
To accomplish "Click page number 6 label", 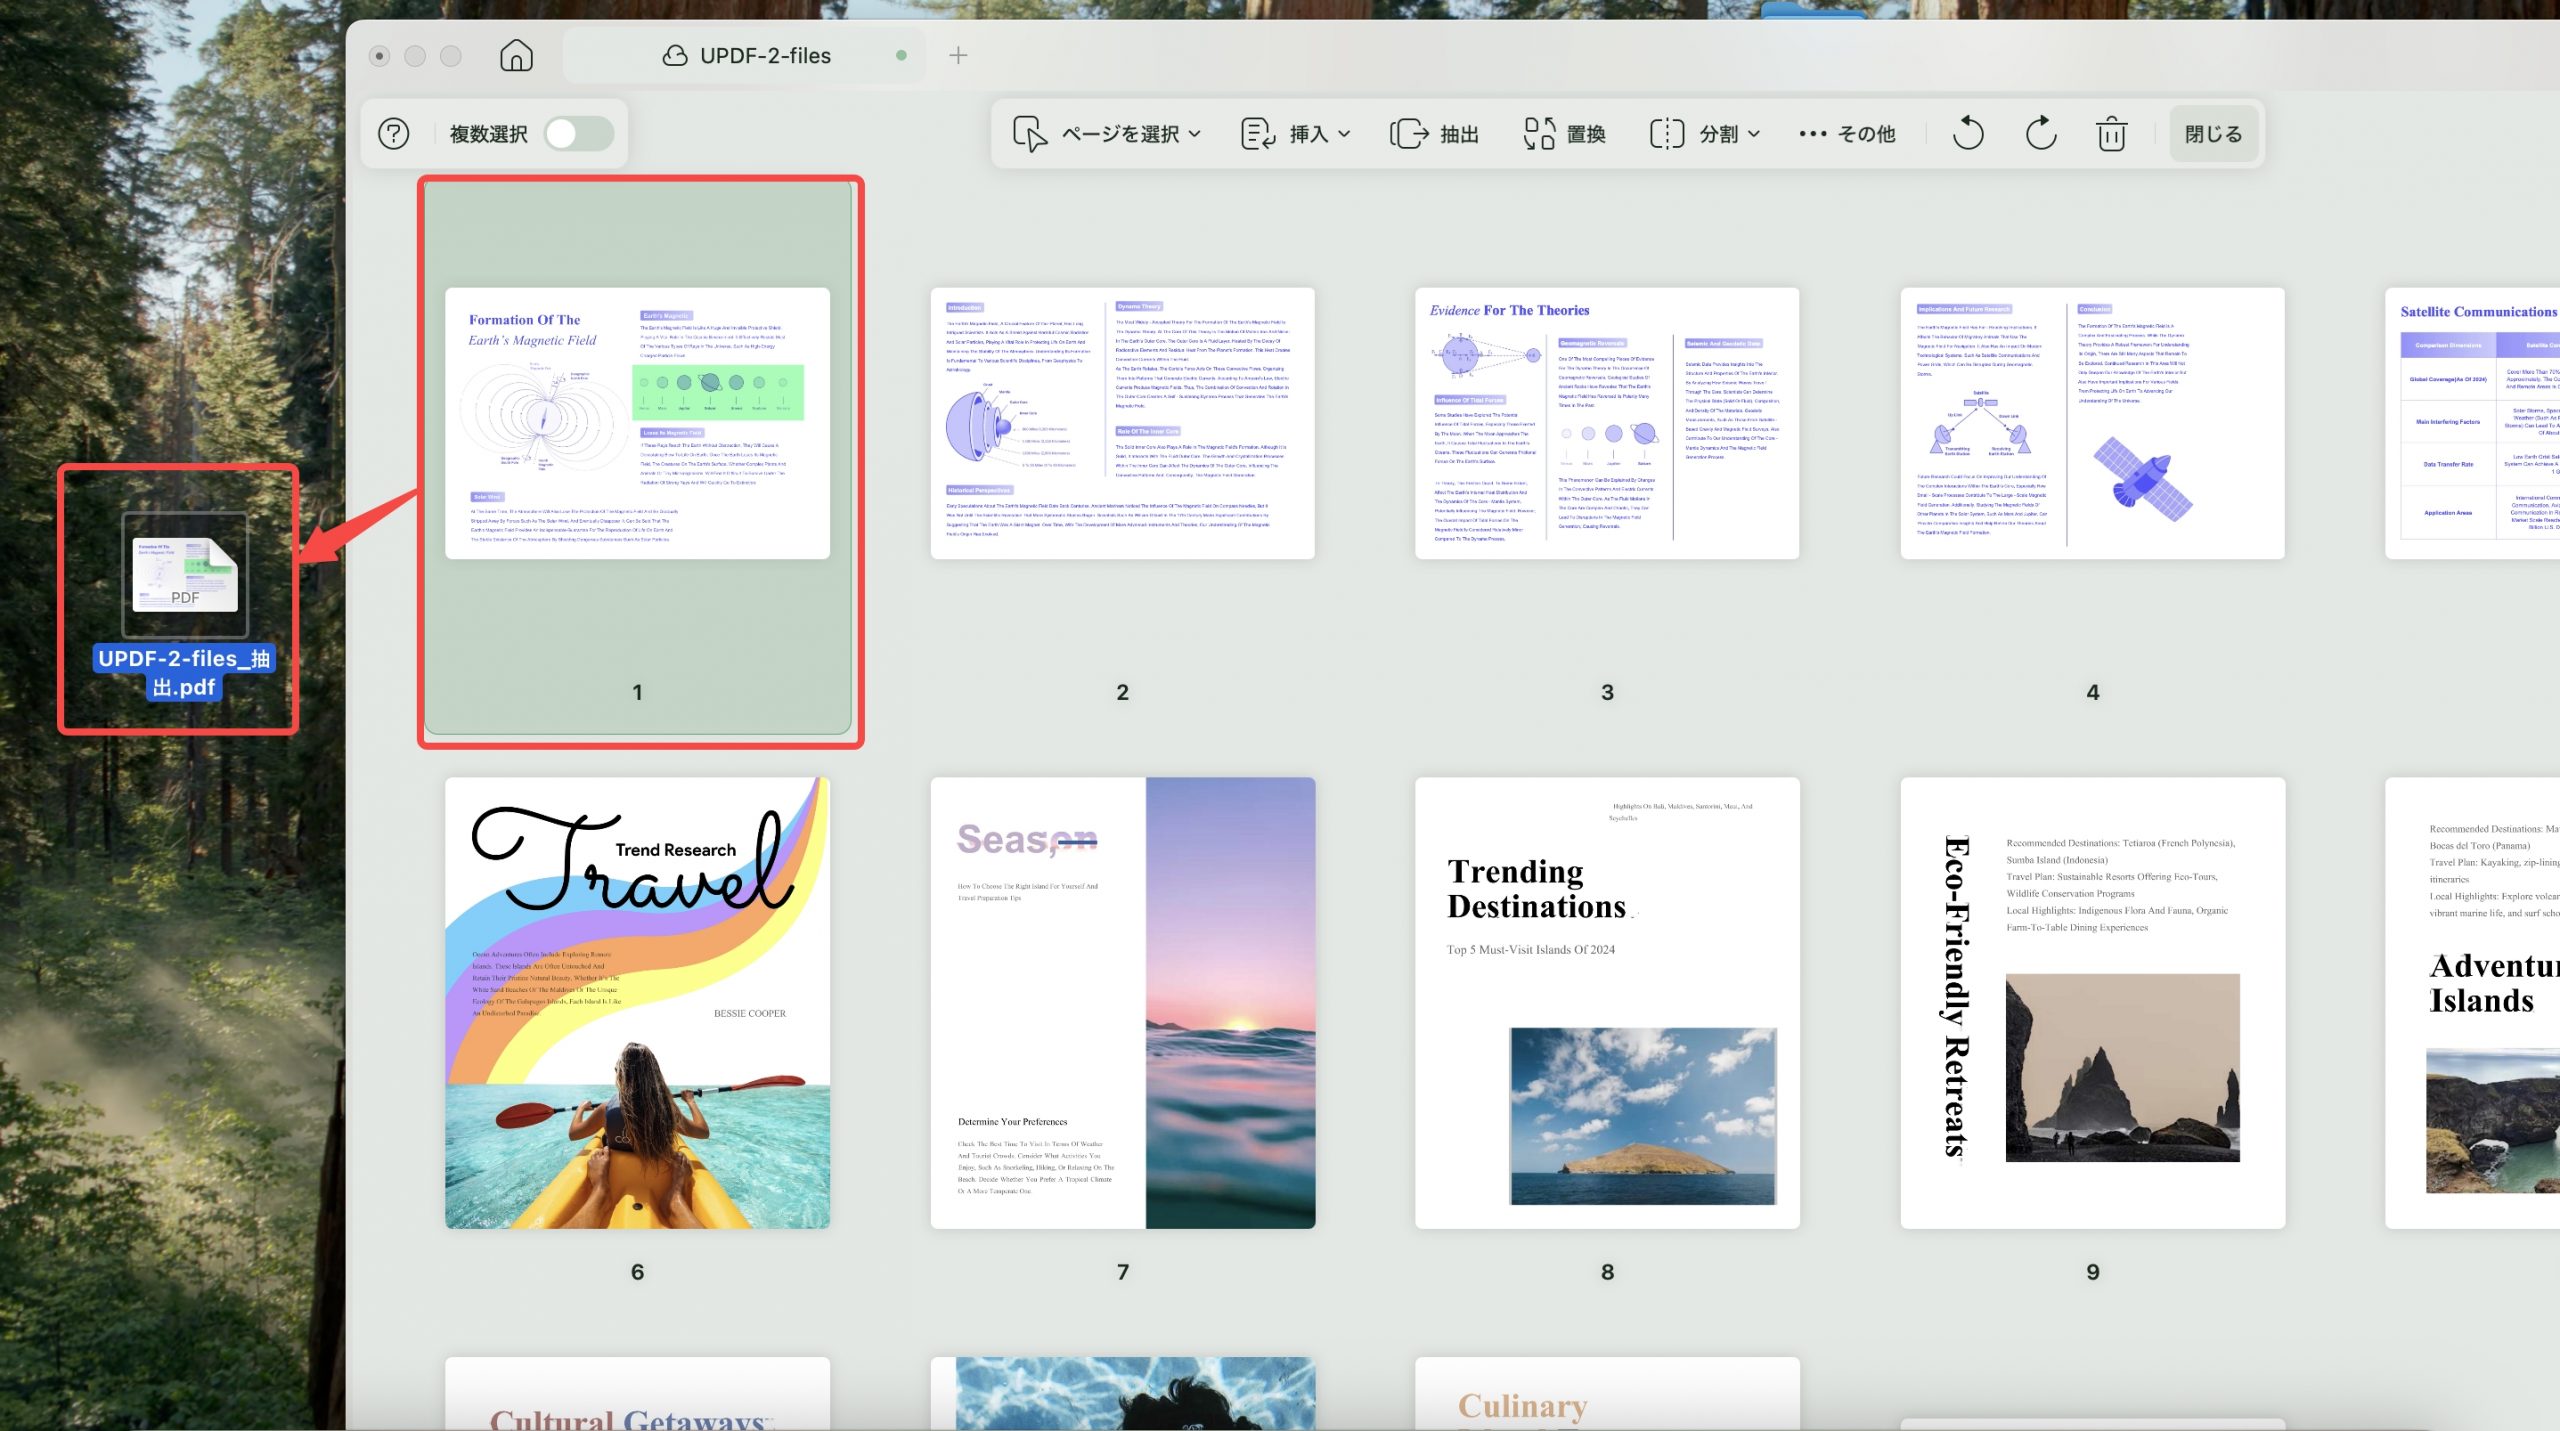I will (x=637, y=1272).
